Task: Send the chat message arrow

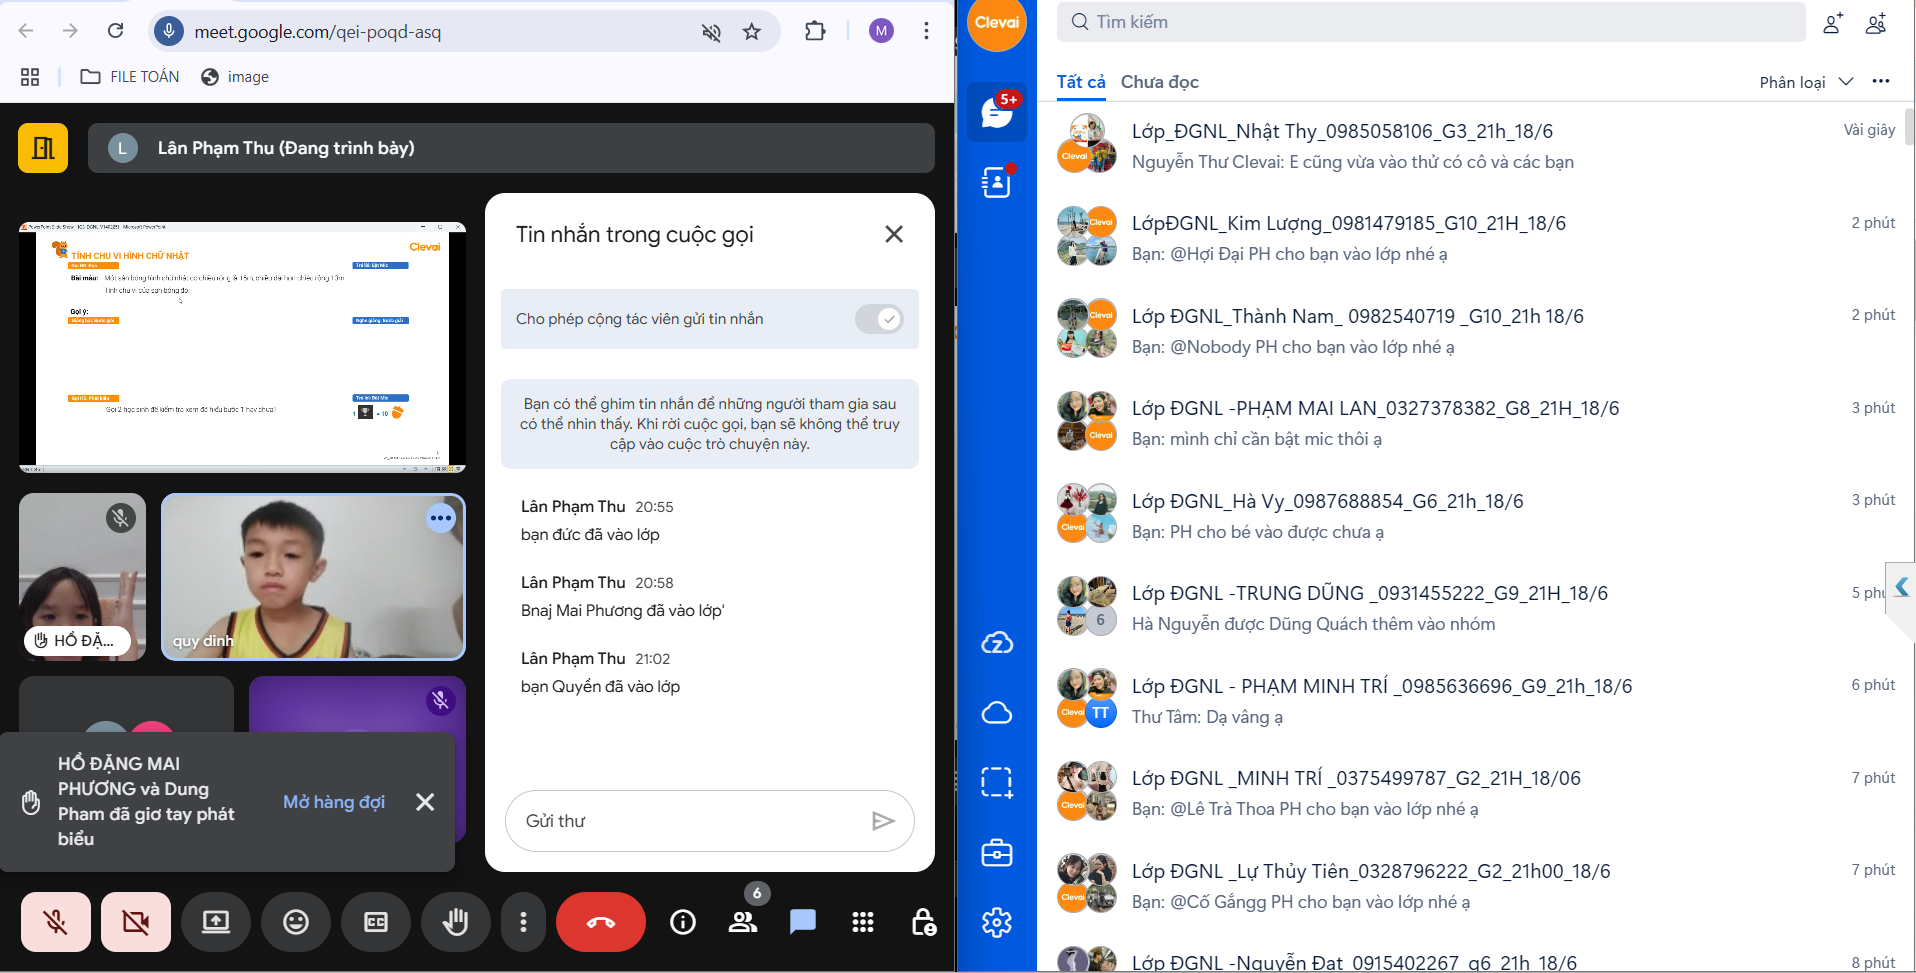Action: [x=883, y=821]
